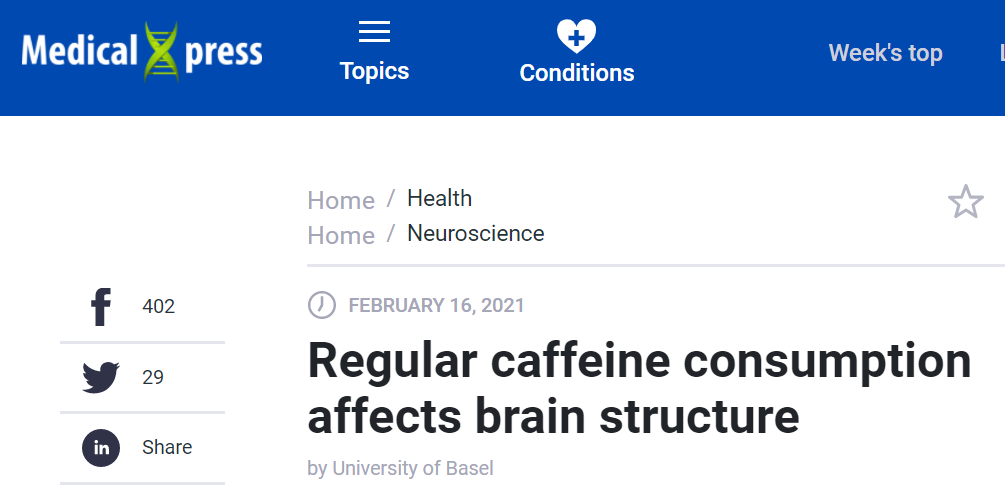Go to Week's top articles
This screenshot has height=500, width=1005.
point(885,53)
